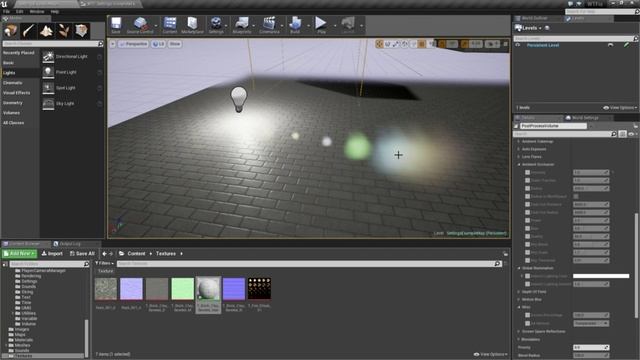Toggle Persistent Level visibility eye

[518, 45]
